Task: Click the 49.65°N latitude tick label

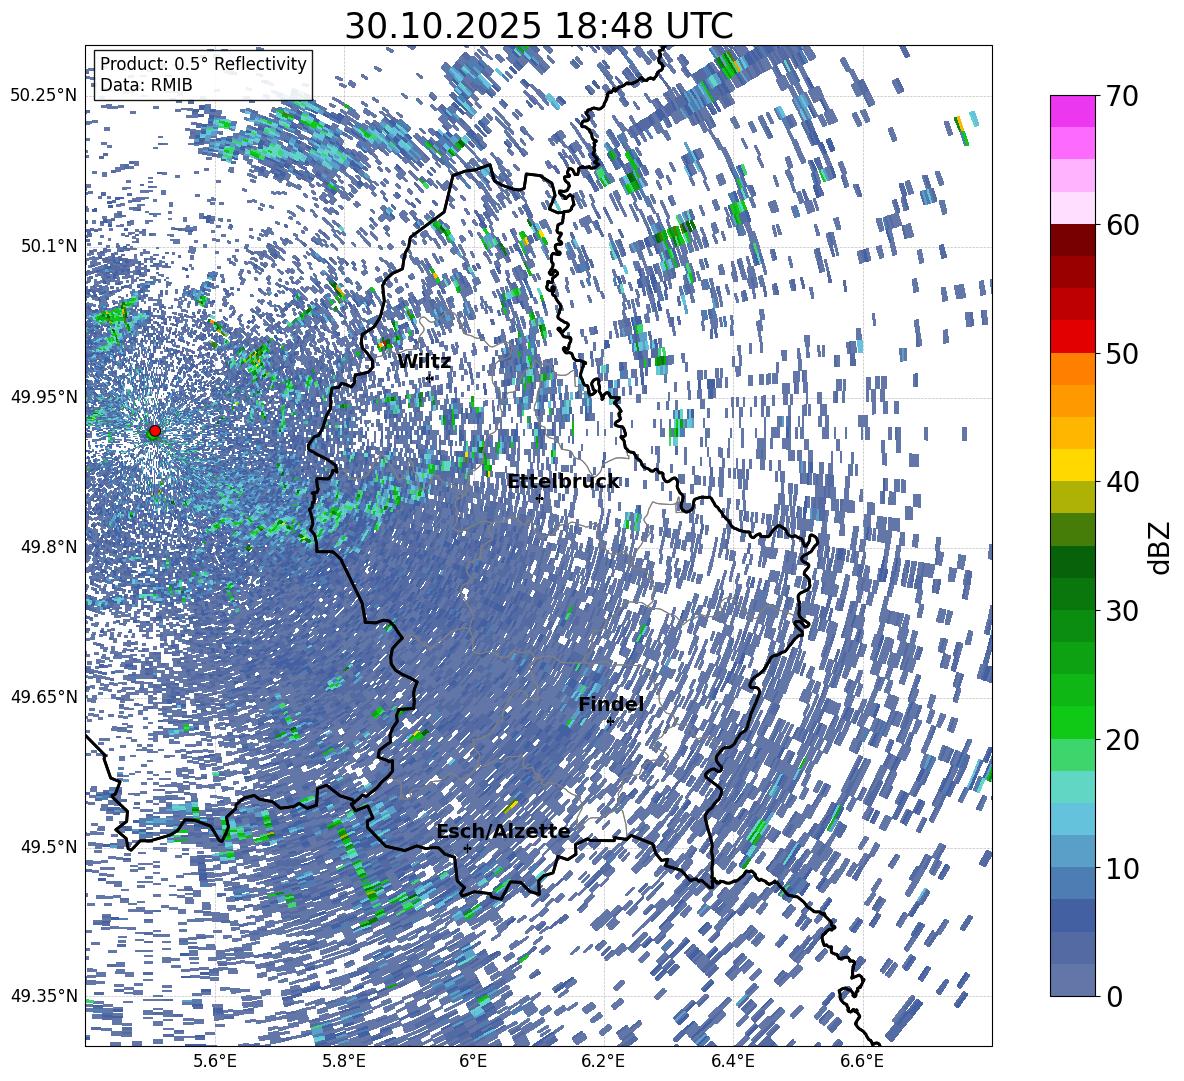Action: (x=44, y=697)
